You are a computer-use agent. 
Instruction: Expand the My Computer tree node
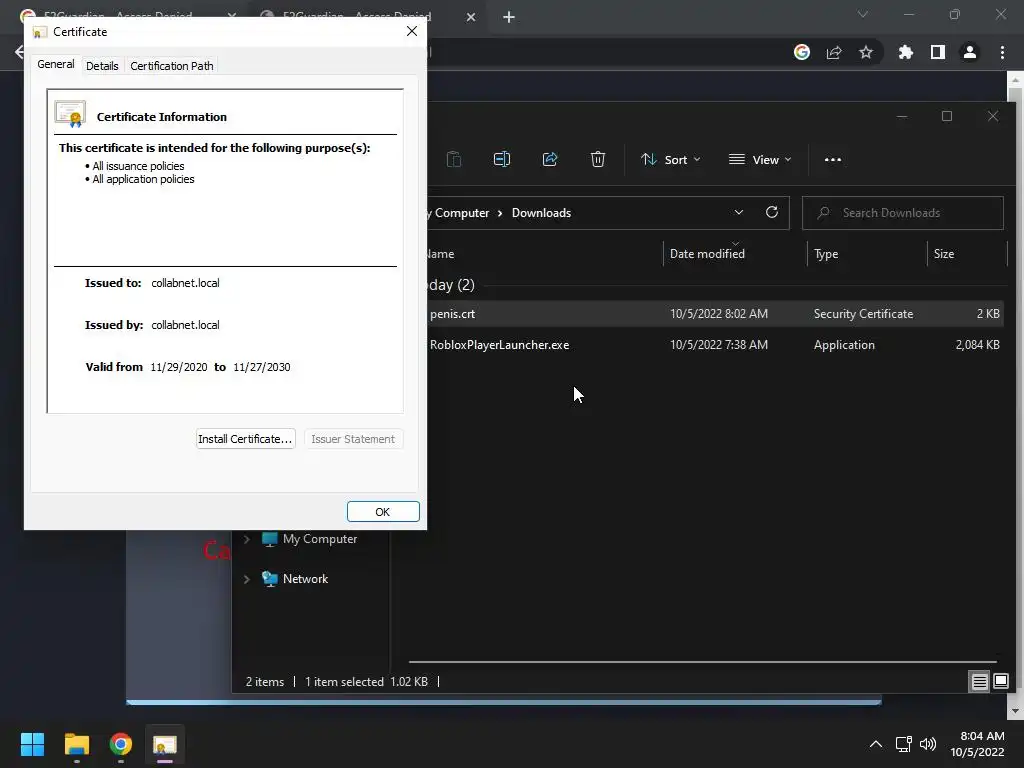(247, 539)
